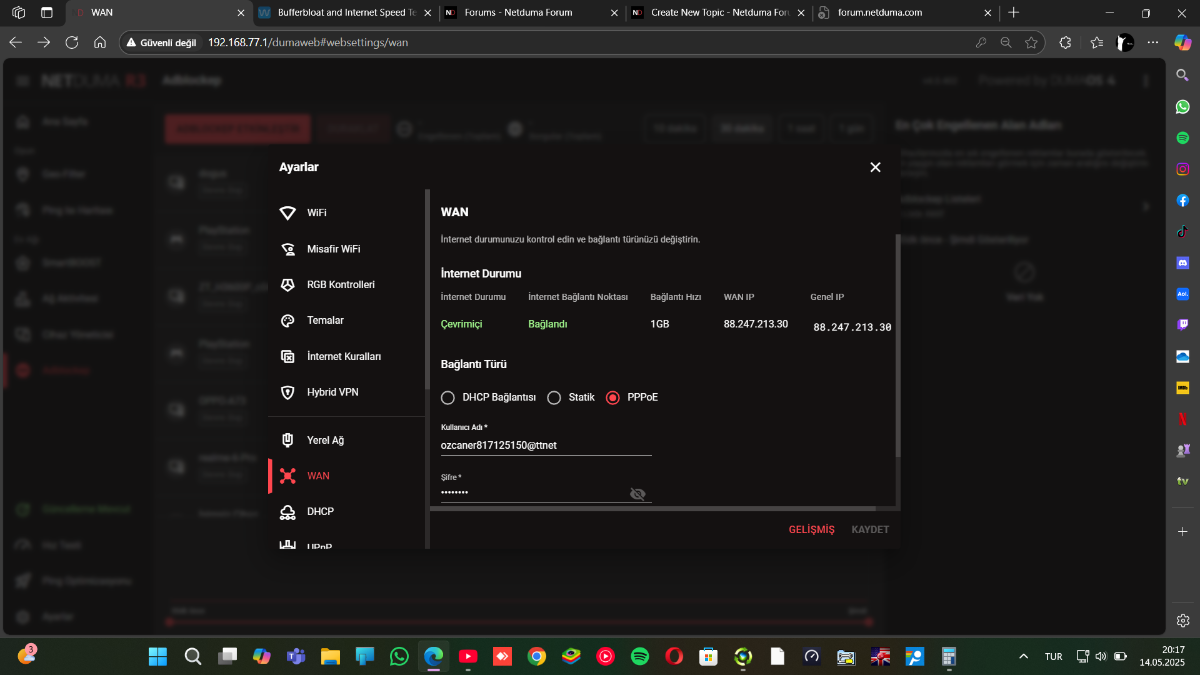Switch to the WAN browser tab

click(x=160, y=13)
